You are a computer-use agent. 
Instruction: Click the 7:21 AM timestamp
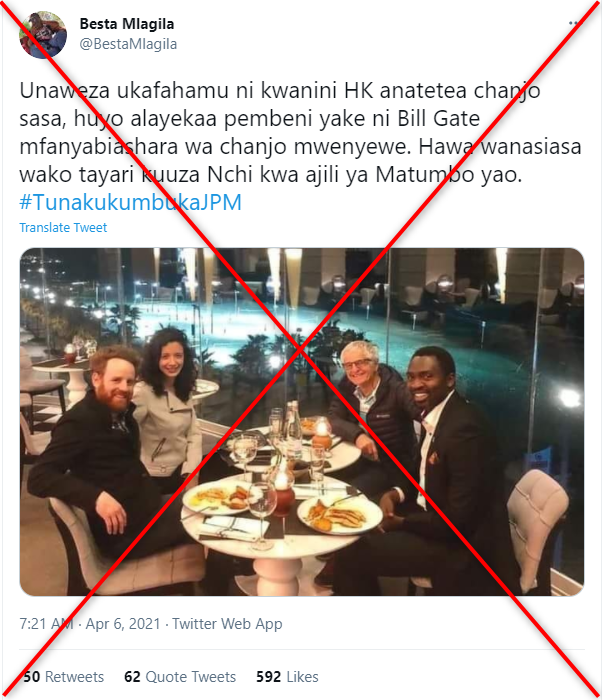(x=46, y=624)
